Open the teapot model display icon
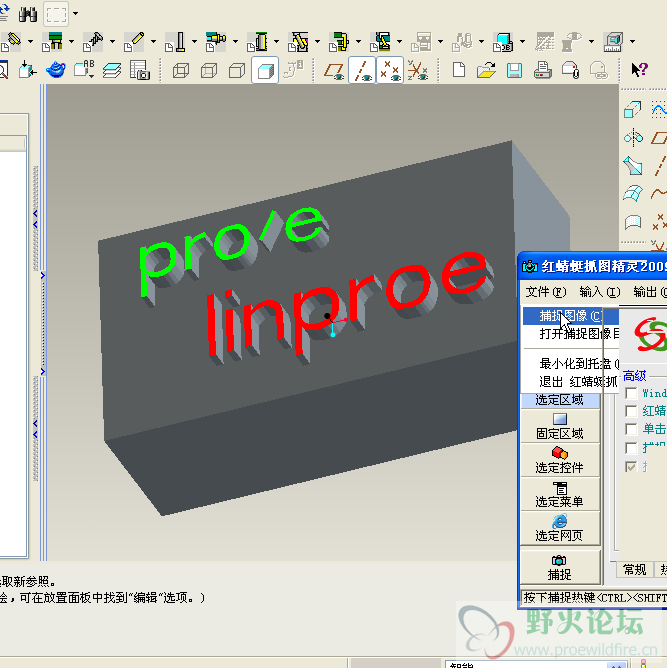The image size is (667, 668). tap(55, 70)
